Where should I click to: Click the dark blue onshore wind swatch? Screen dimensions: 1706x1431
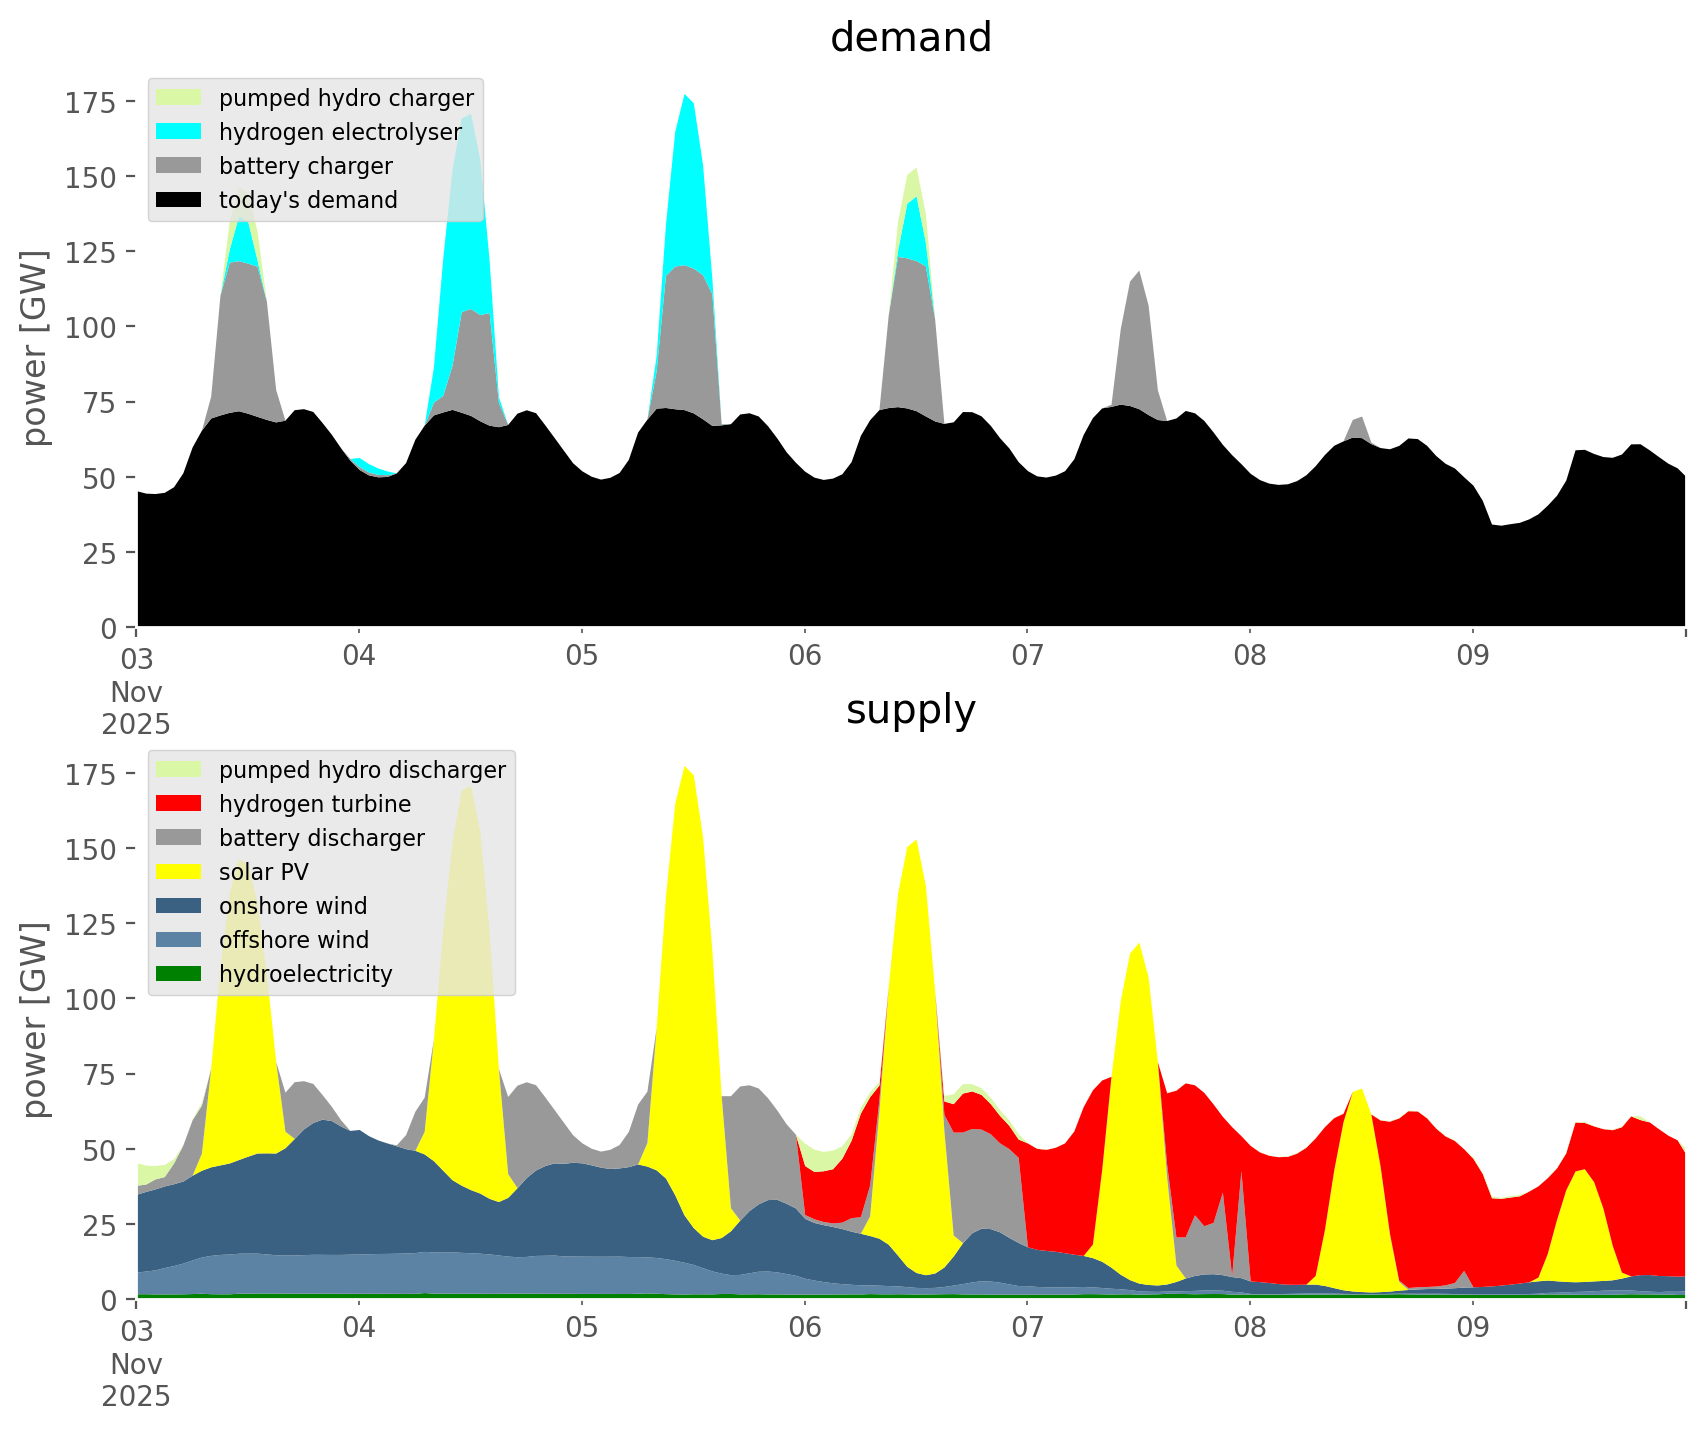tap(179, 906)
